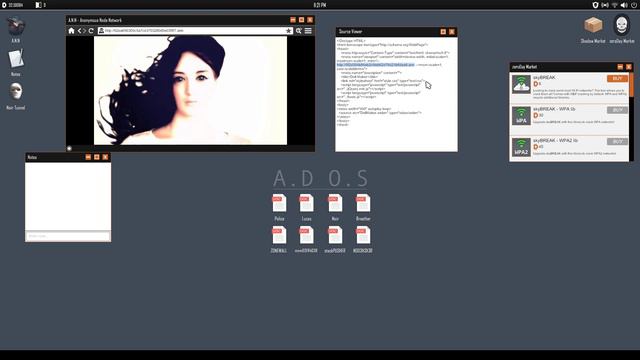Viewport: 640px width, 360px height.
Task: Click the DOSCoin balance icon at top-left
Action: [4, 5]
